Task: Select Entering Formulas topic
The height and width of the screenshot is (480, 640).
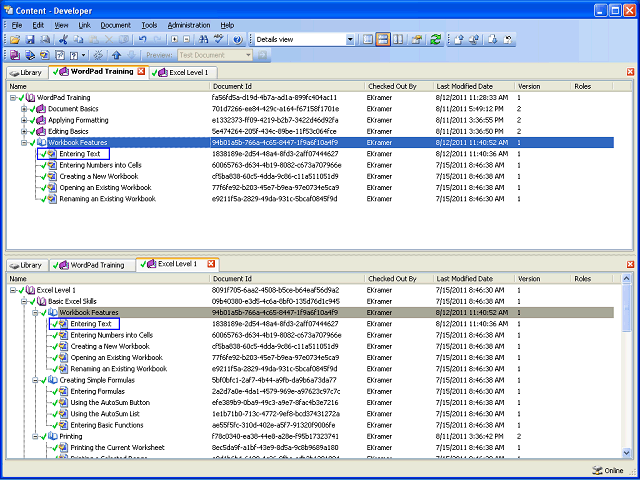Action: point(98,391)
